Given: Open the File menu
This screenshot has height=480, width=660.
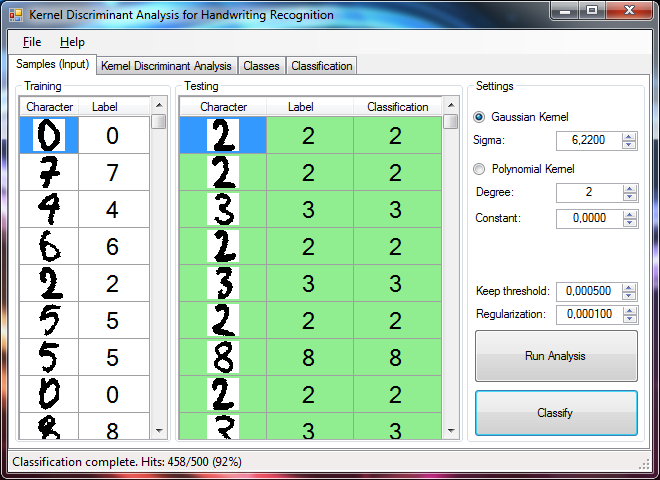Looking at the screenshot, I should click(32, 42).
